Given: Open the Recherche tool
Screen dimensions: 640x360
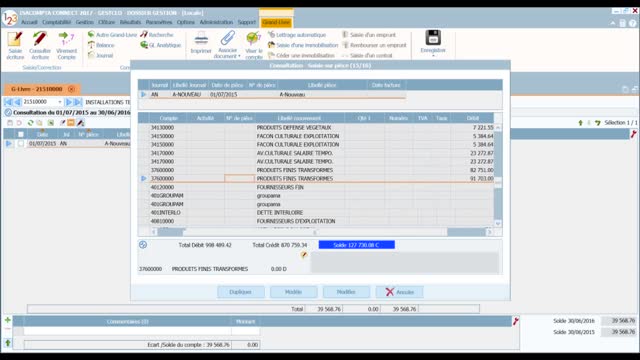Looking at the screenshot, I should 157,35.
